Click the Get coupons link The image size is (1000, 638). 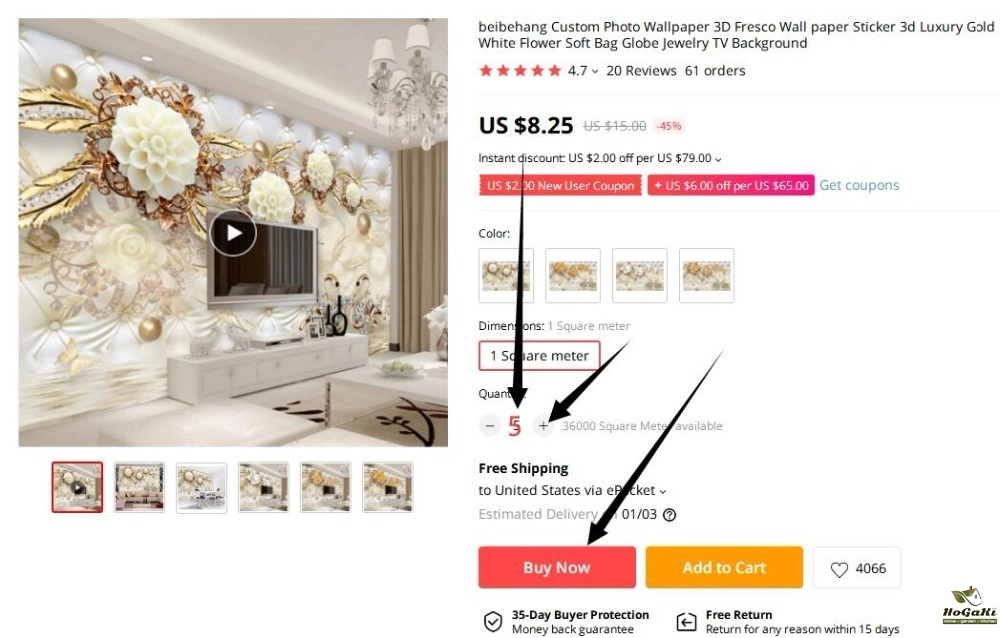coord(859,186)
